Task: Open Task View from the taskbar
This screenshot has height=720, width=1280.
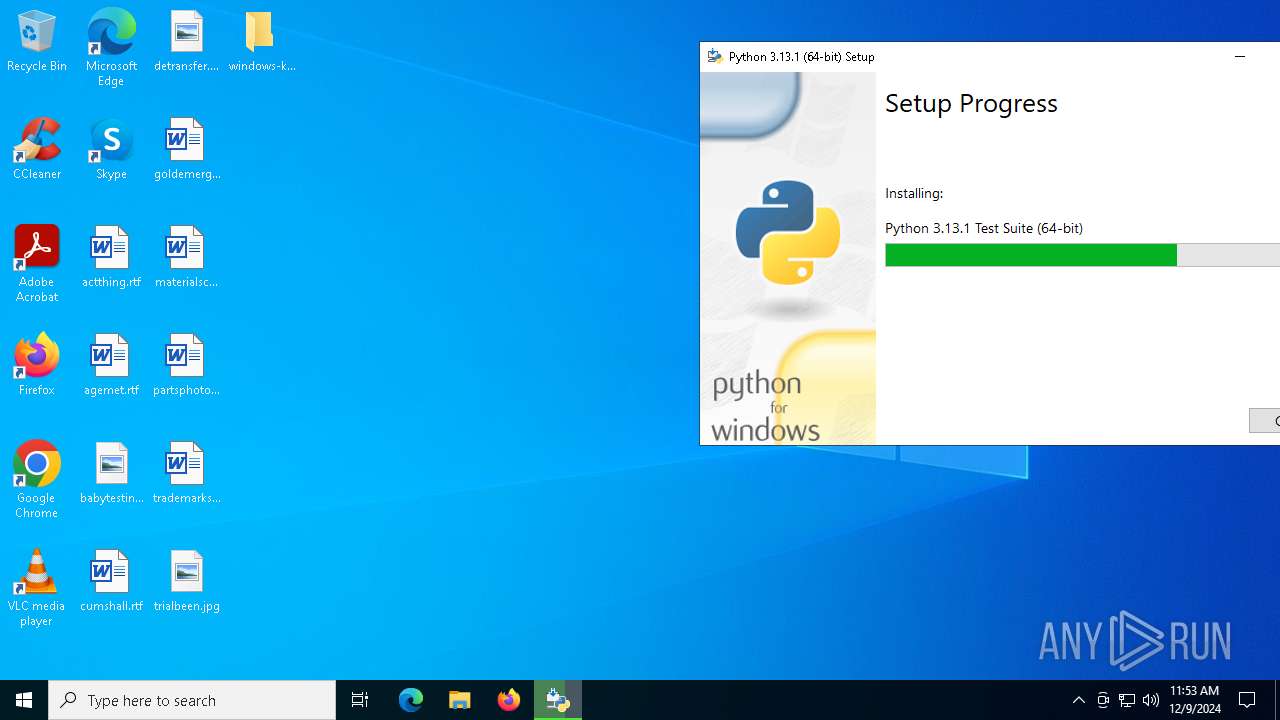Action: (360, 700)
